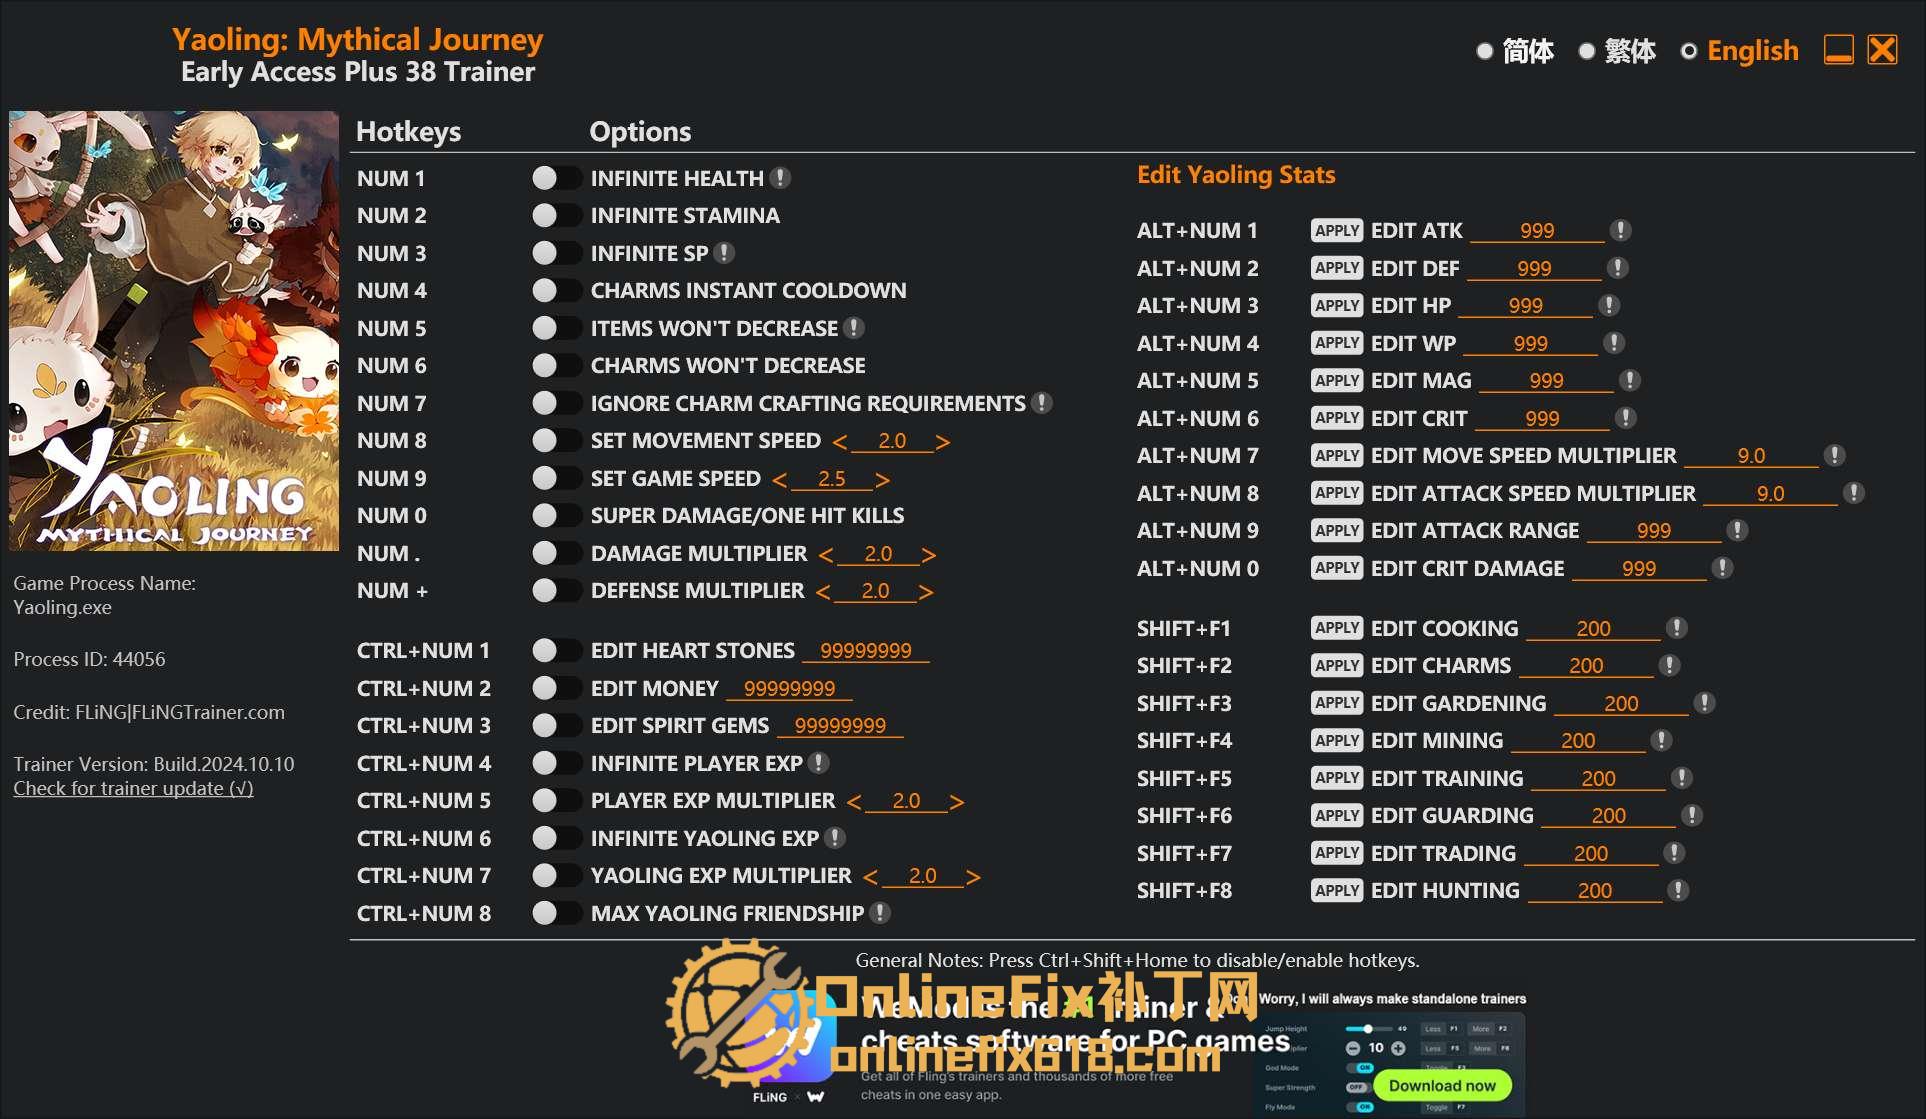Click the info icon next to Infinite Health
Screen dimensions: 1926x1119
pos(781,178)
